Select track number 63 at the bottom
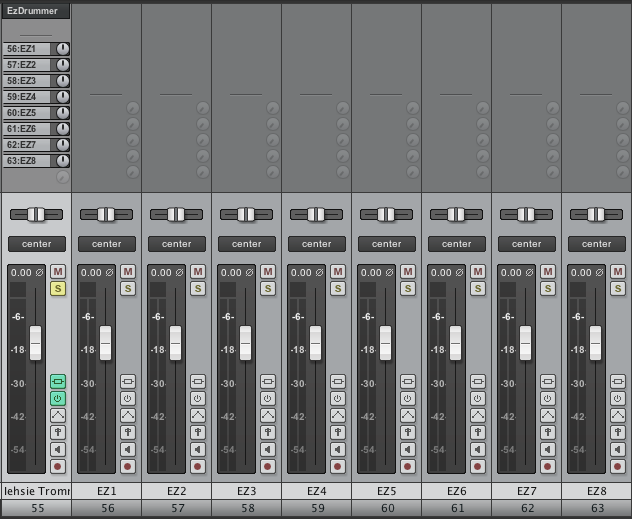Screen dimensions: 632x519 [x=597, y=508]
